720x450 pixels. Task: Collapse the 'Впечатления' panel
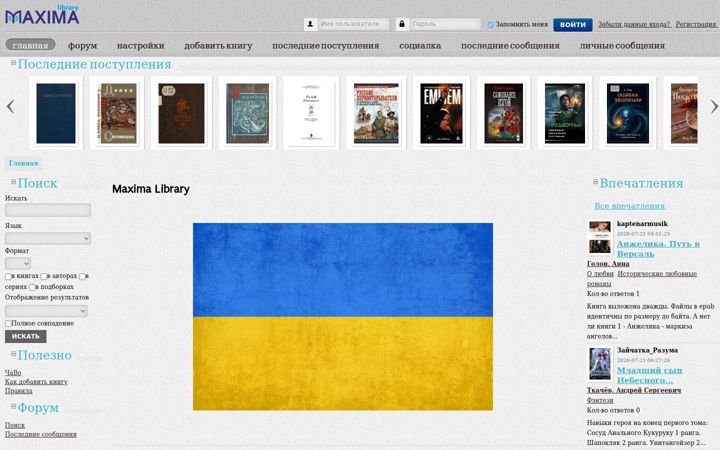[x=596, y=181]
